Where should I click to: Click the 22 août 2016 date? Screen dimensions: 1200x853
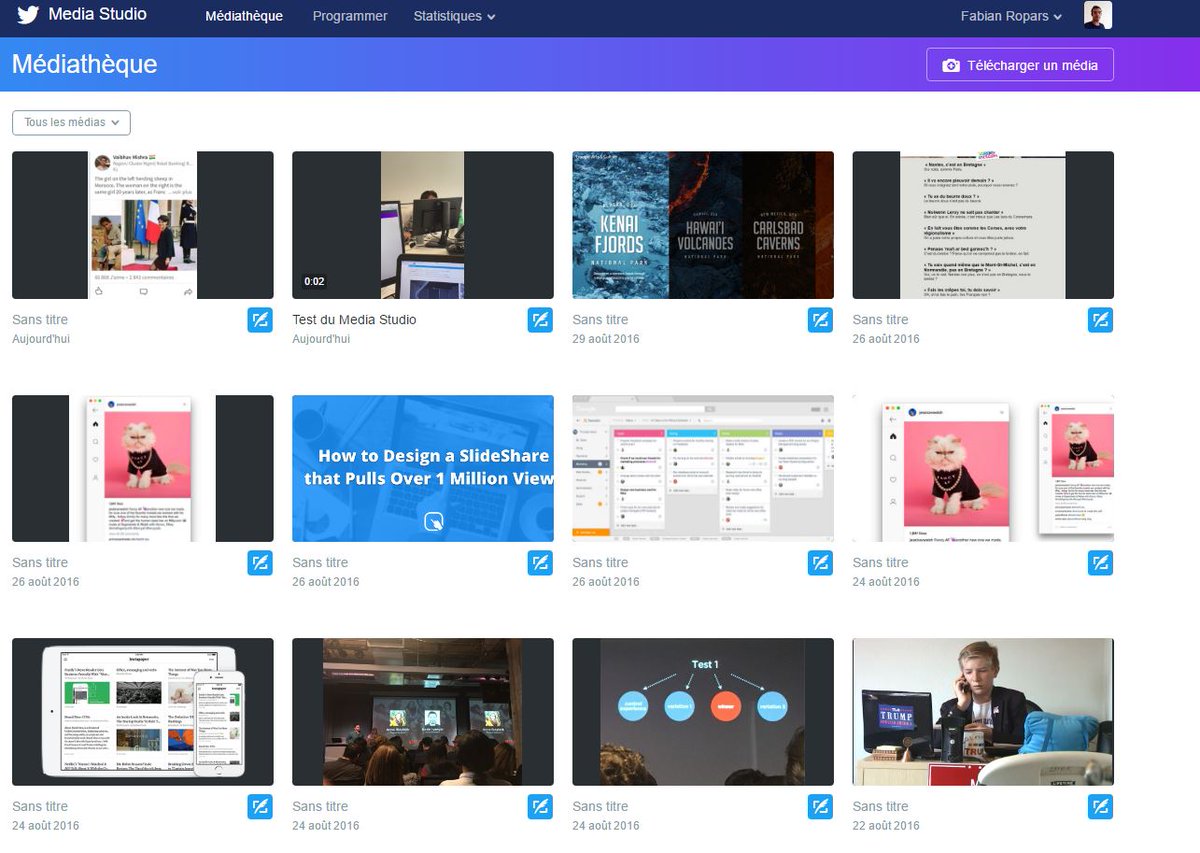886,826
